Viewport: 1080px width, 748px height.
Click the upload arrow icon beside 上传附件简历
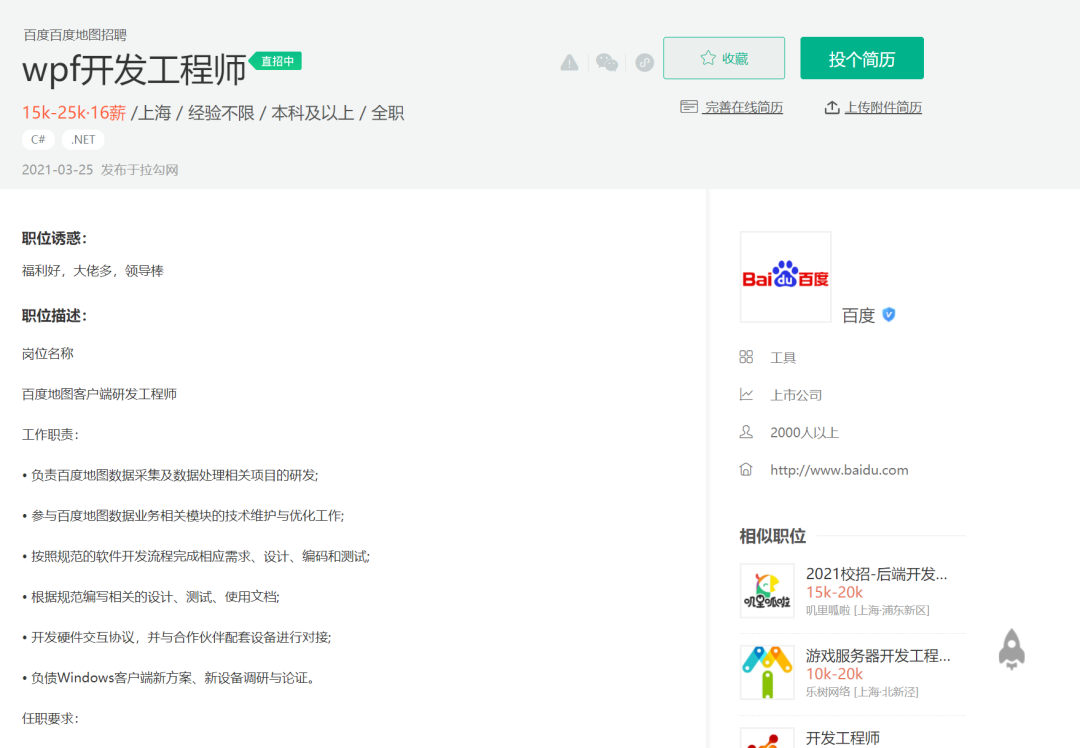coord(832,107)
